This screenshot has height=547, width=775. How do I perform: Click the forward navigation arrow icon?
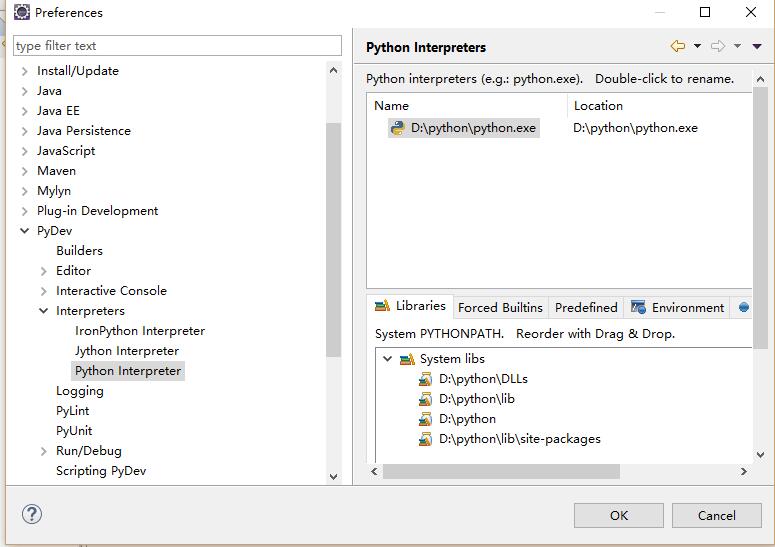pos(717,46)
